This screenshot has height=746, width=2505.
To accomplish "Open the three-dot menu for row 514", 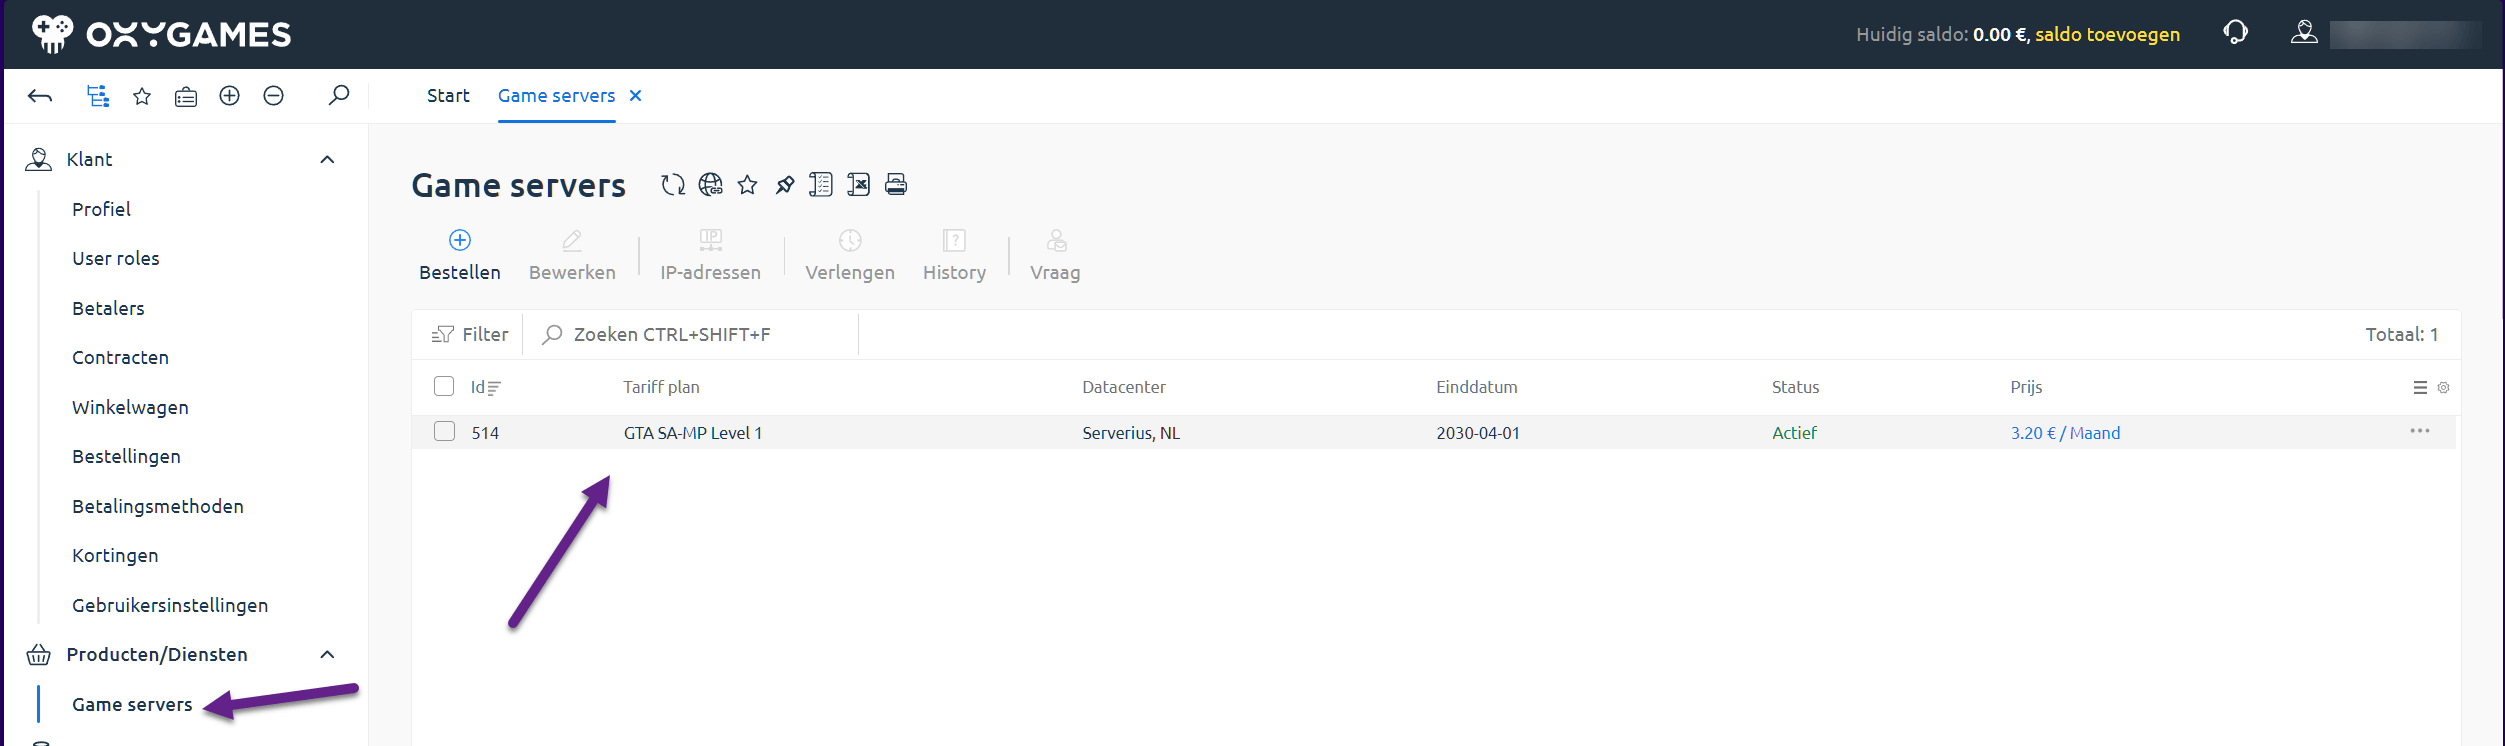I will click(2419, 432).
